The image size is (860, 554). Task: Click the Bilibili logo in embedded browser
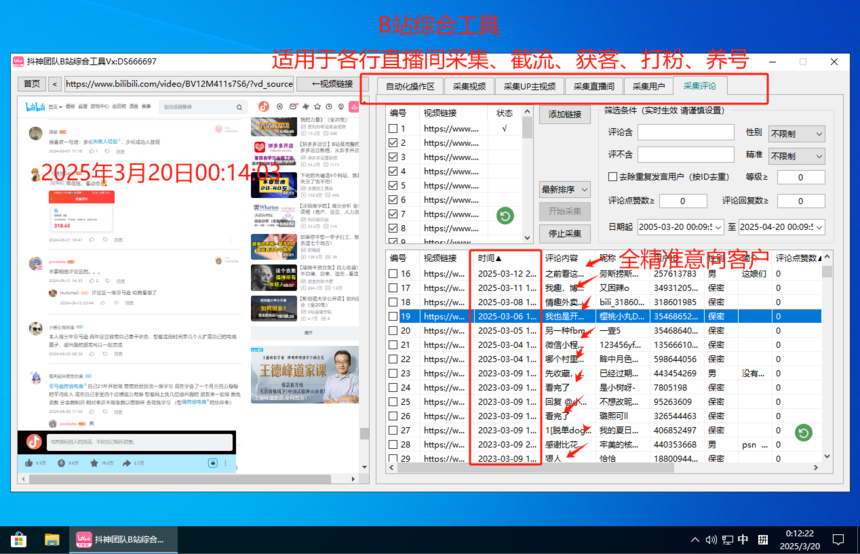[35, 107]
